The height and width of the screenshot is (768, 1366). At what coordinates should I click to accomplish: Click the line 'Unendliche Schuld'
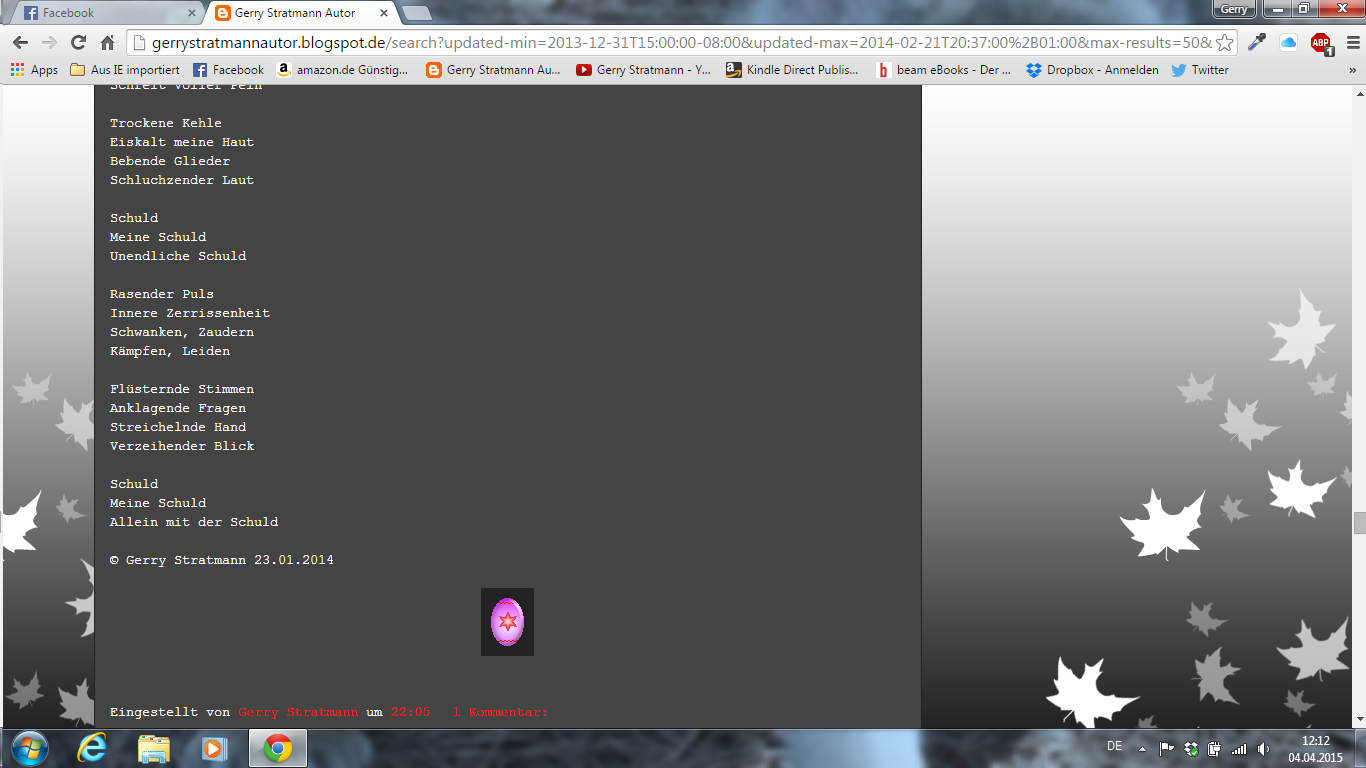pos(178,256)
